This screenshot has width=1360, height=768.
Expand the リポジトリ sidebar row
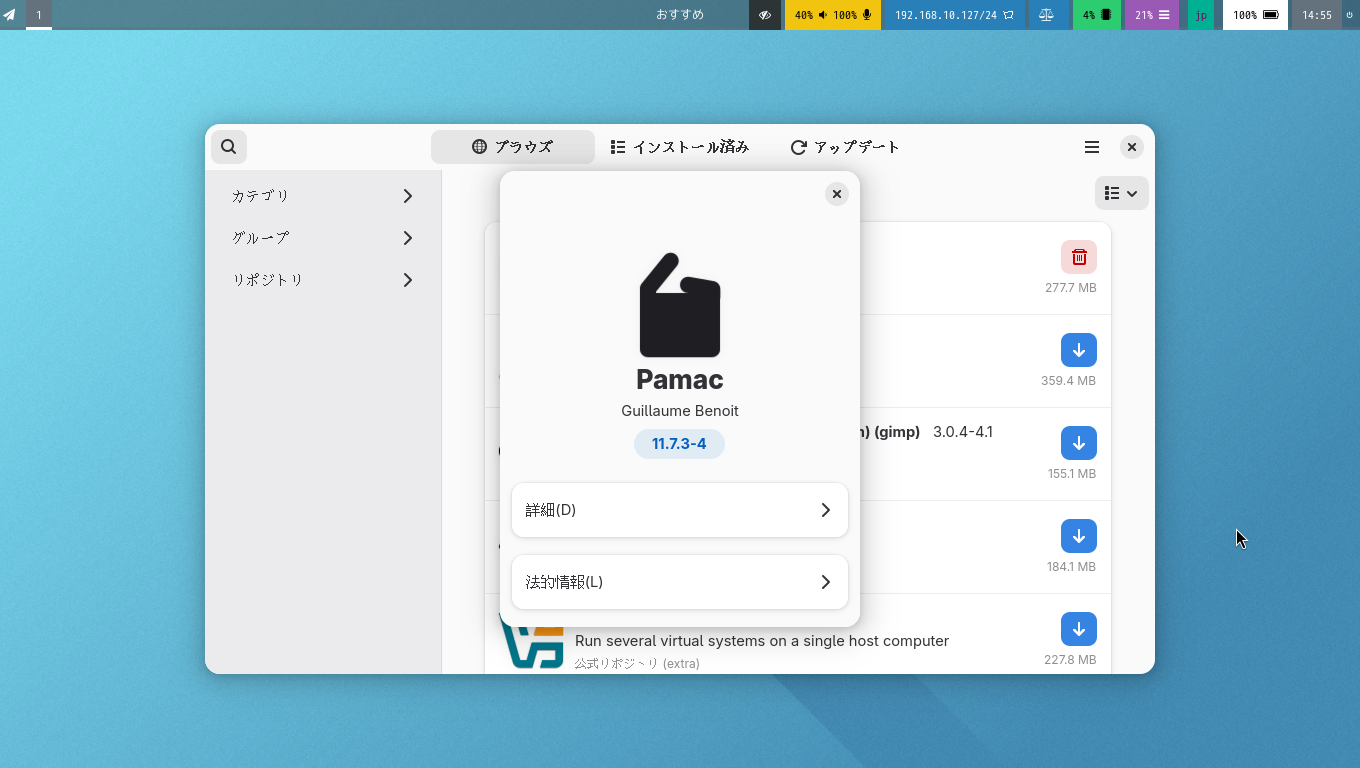pyautogui.click(x=323, y=280)
